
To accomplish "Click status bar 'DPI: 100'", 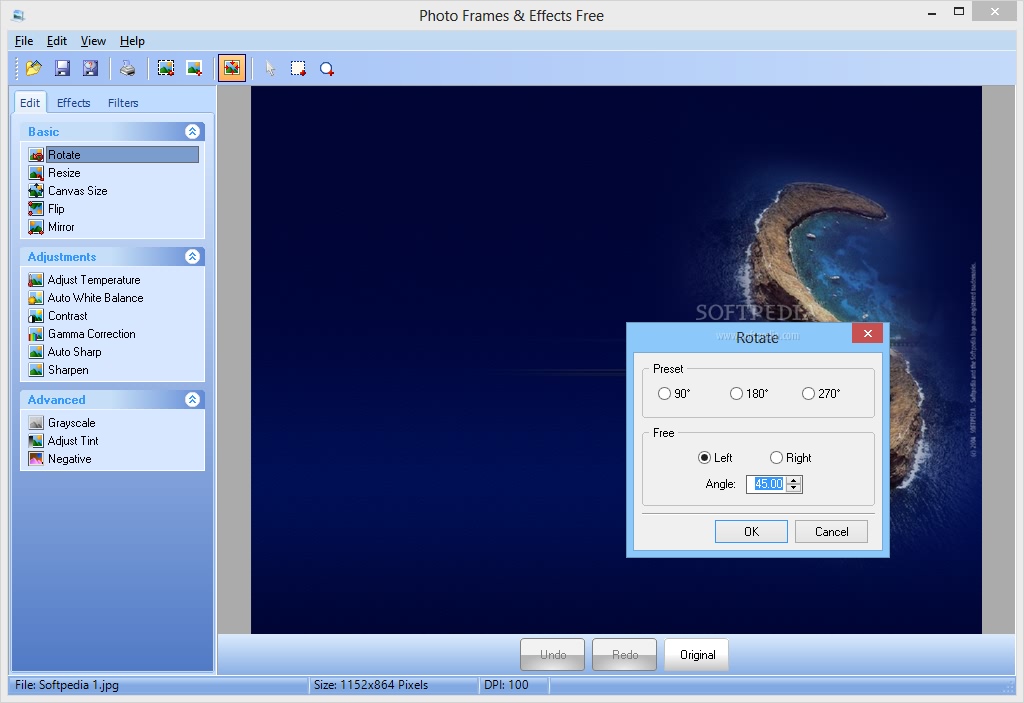I will click(x=506, y=685).
